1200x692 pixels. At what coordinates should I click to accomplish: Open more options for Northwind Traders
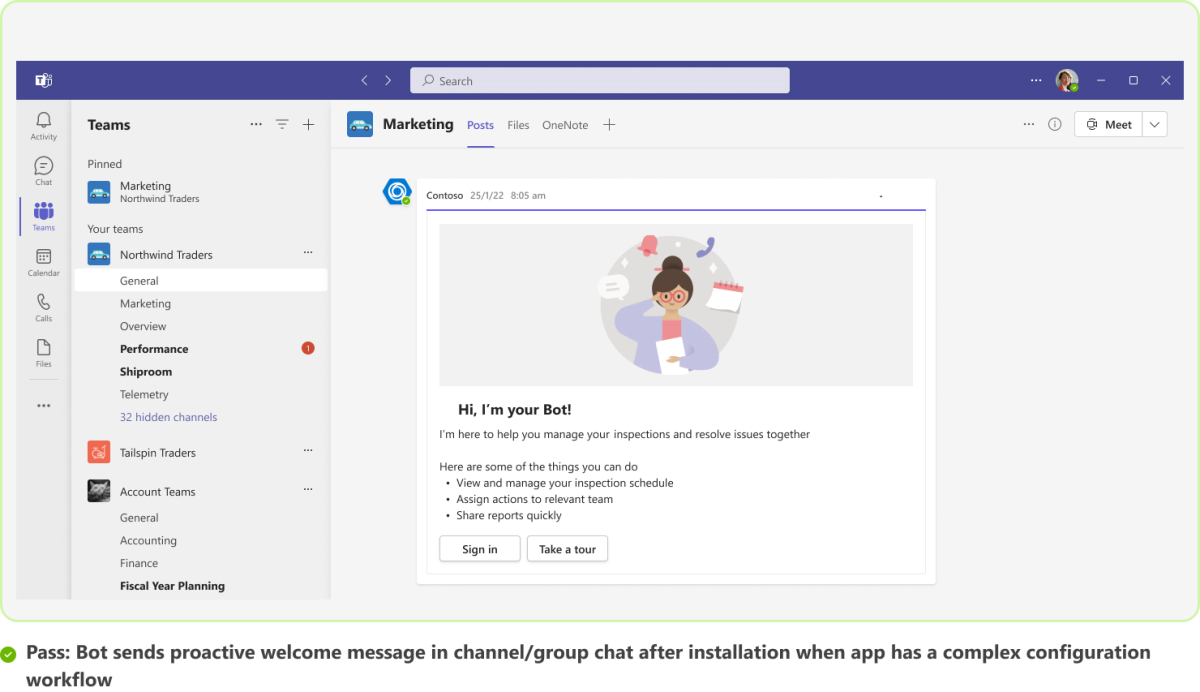tap(308, 253)
